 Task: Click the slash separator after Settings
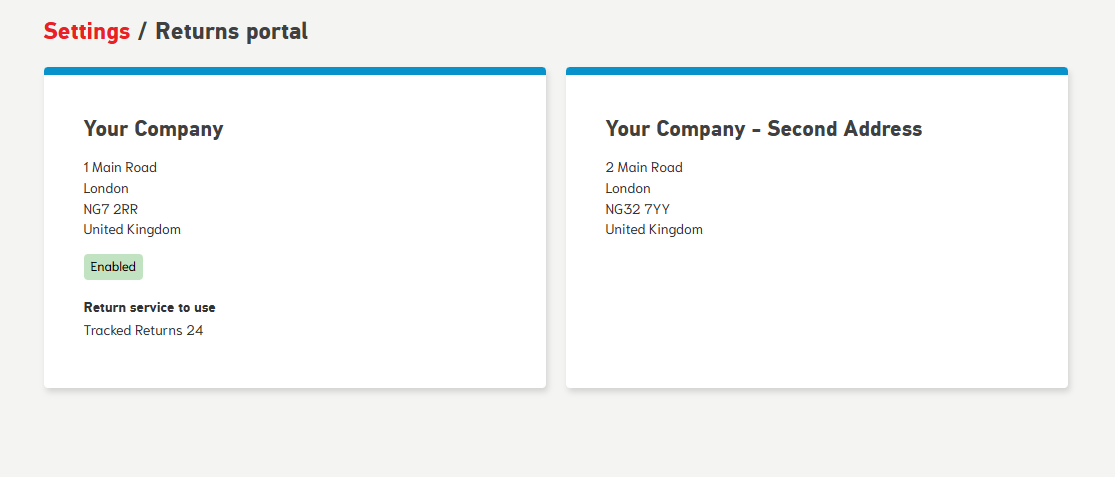coord(142,31)
